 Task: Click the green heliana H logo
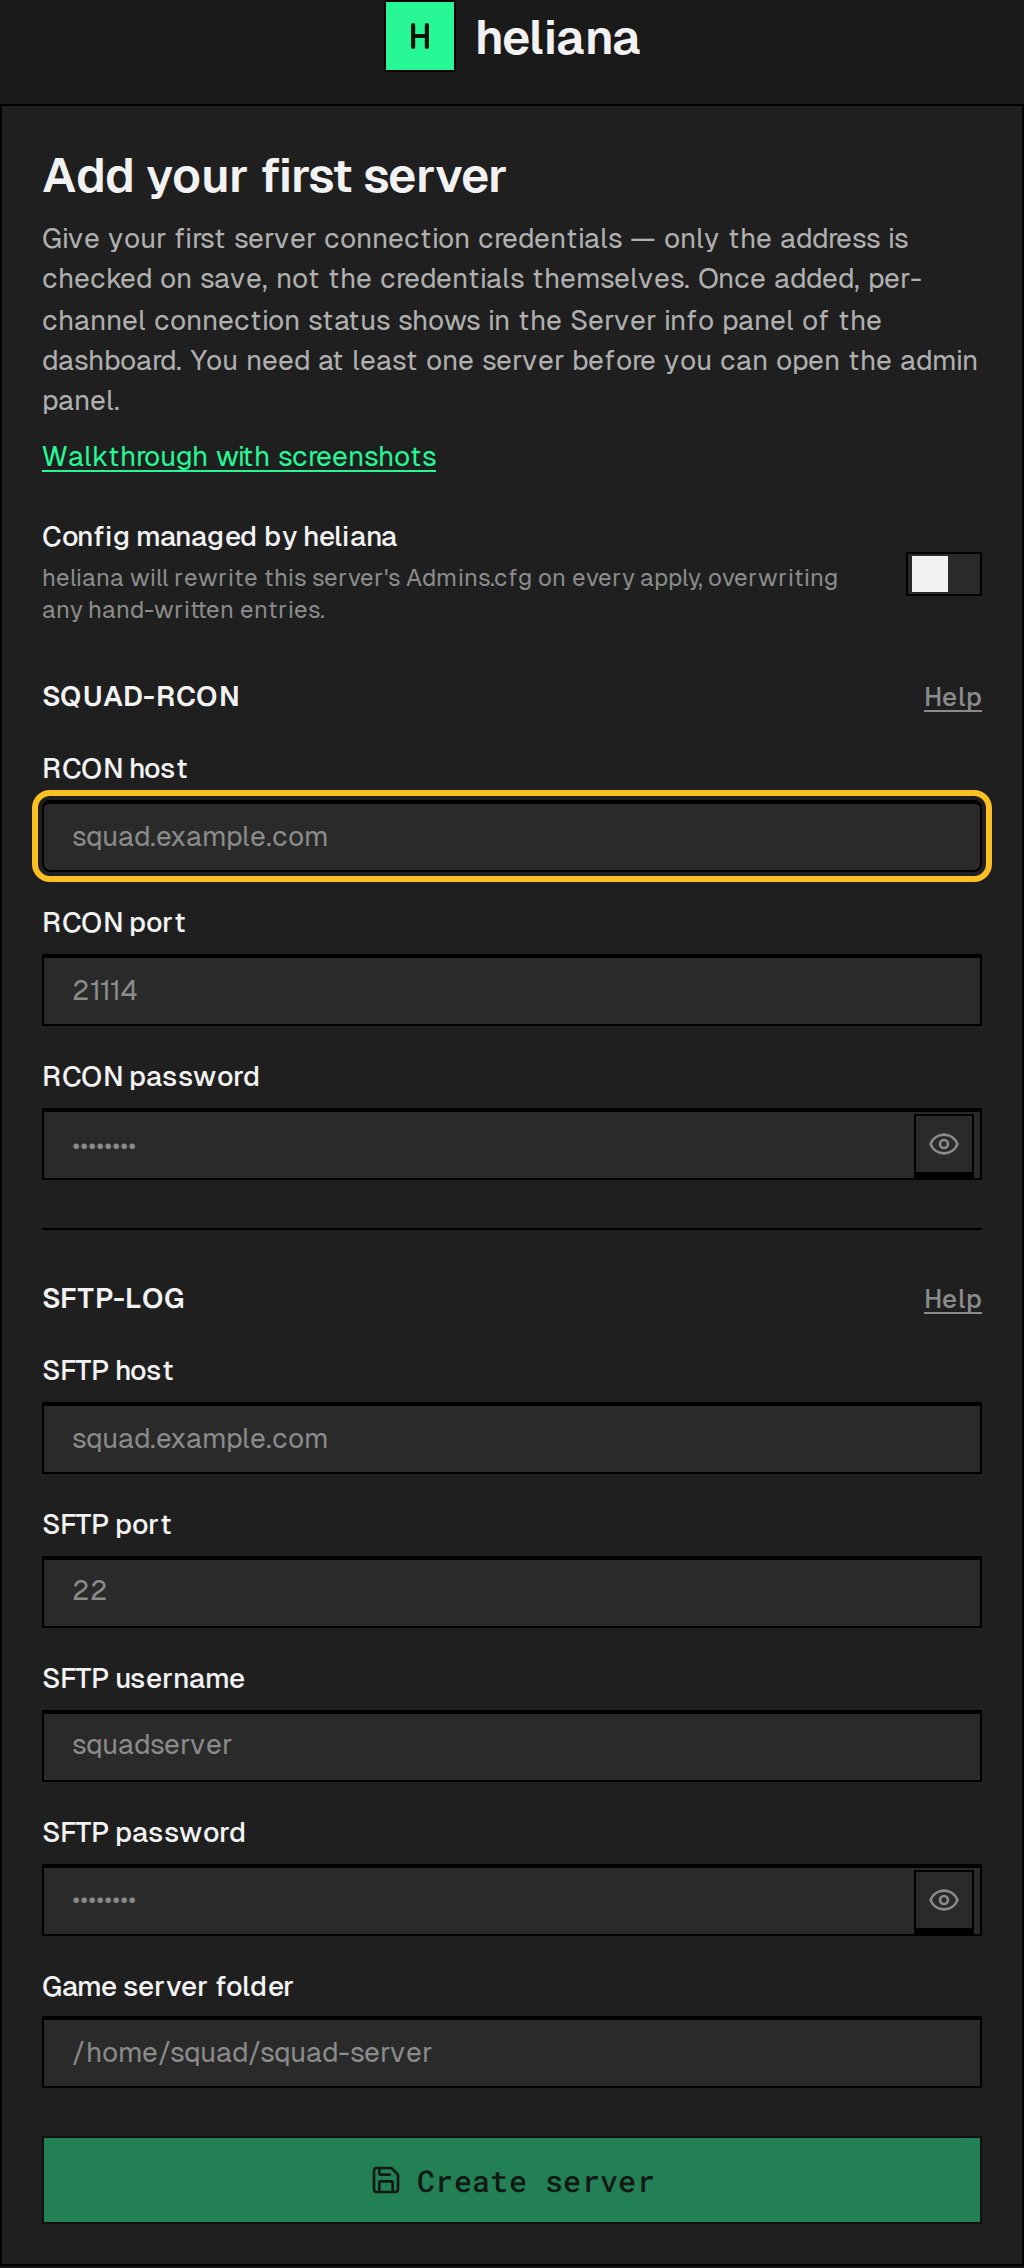[x=420, y=37]
